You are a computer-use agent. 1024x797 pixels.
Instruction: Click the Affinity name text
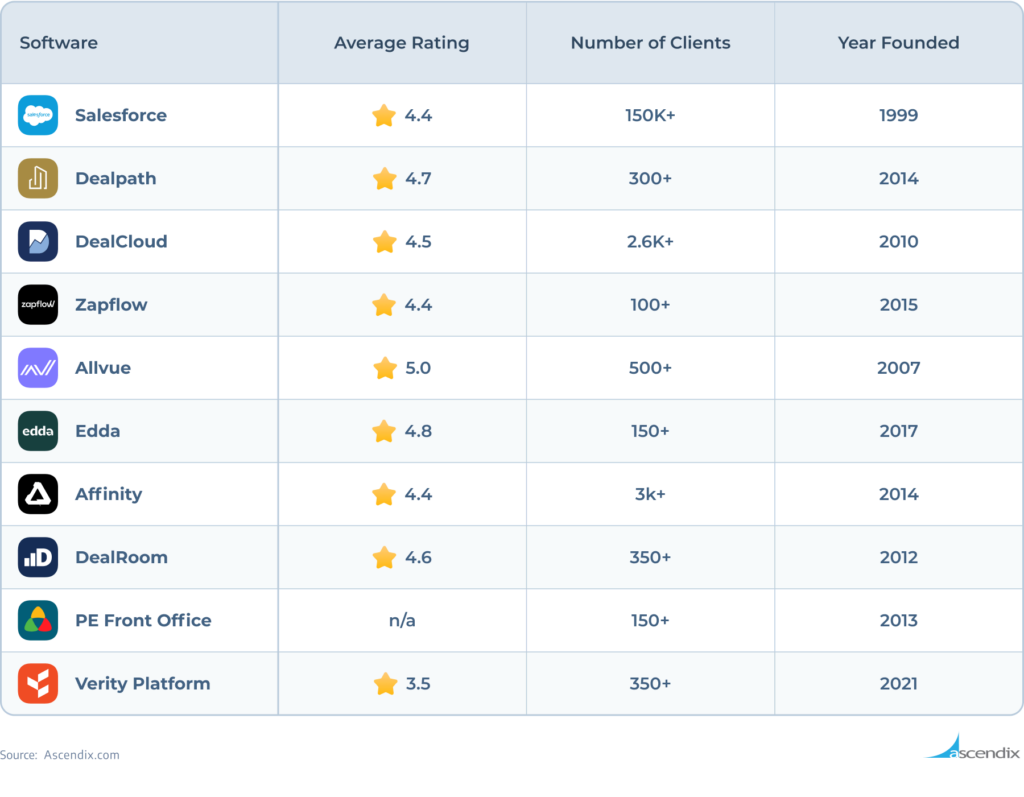point(108,495)
